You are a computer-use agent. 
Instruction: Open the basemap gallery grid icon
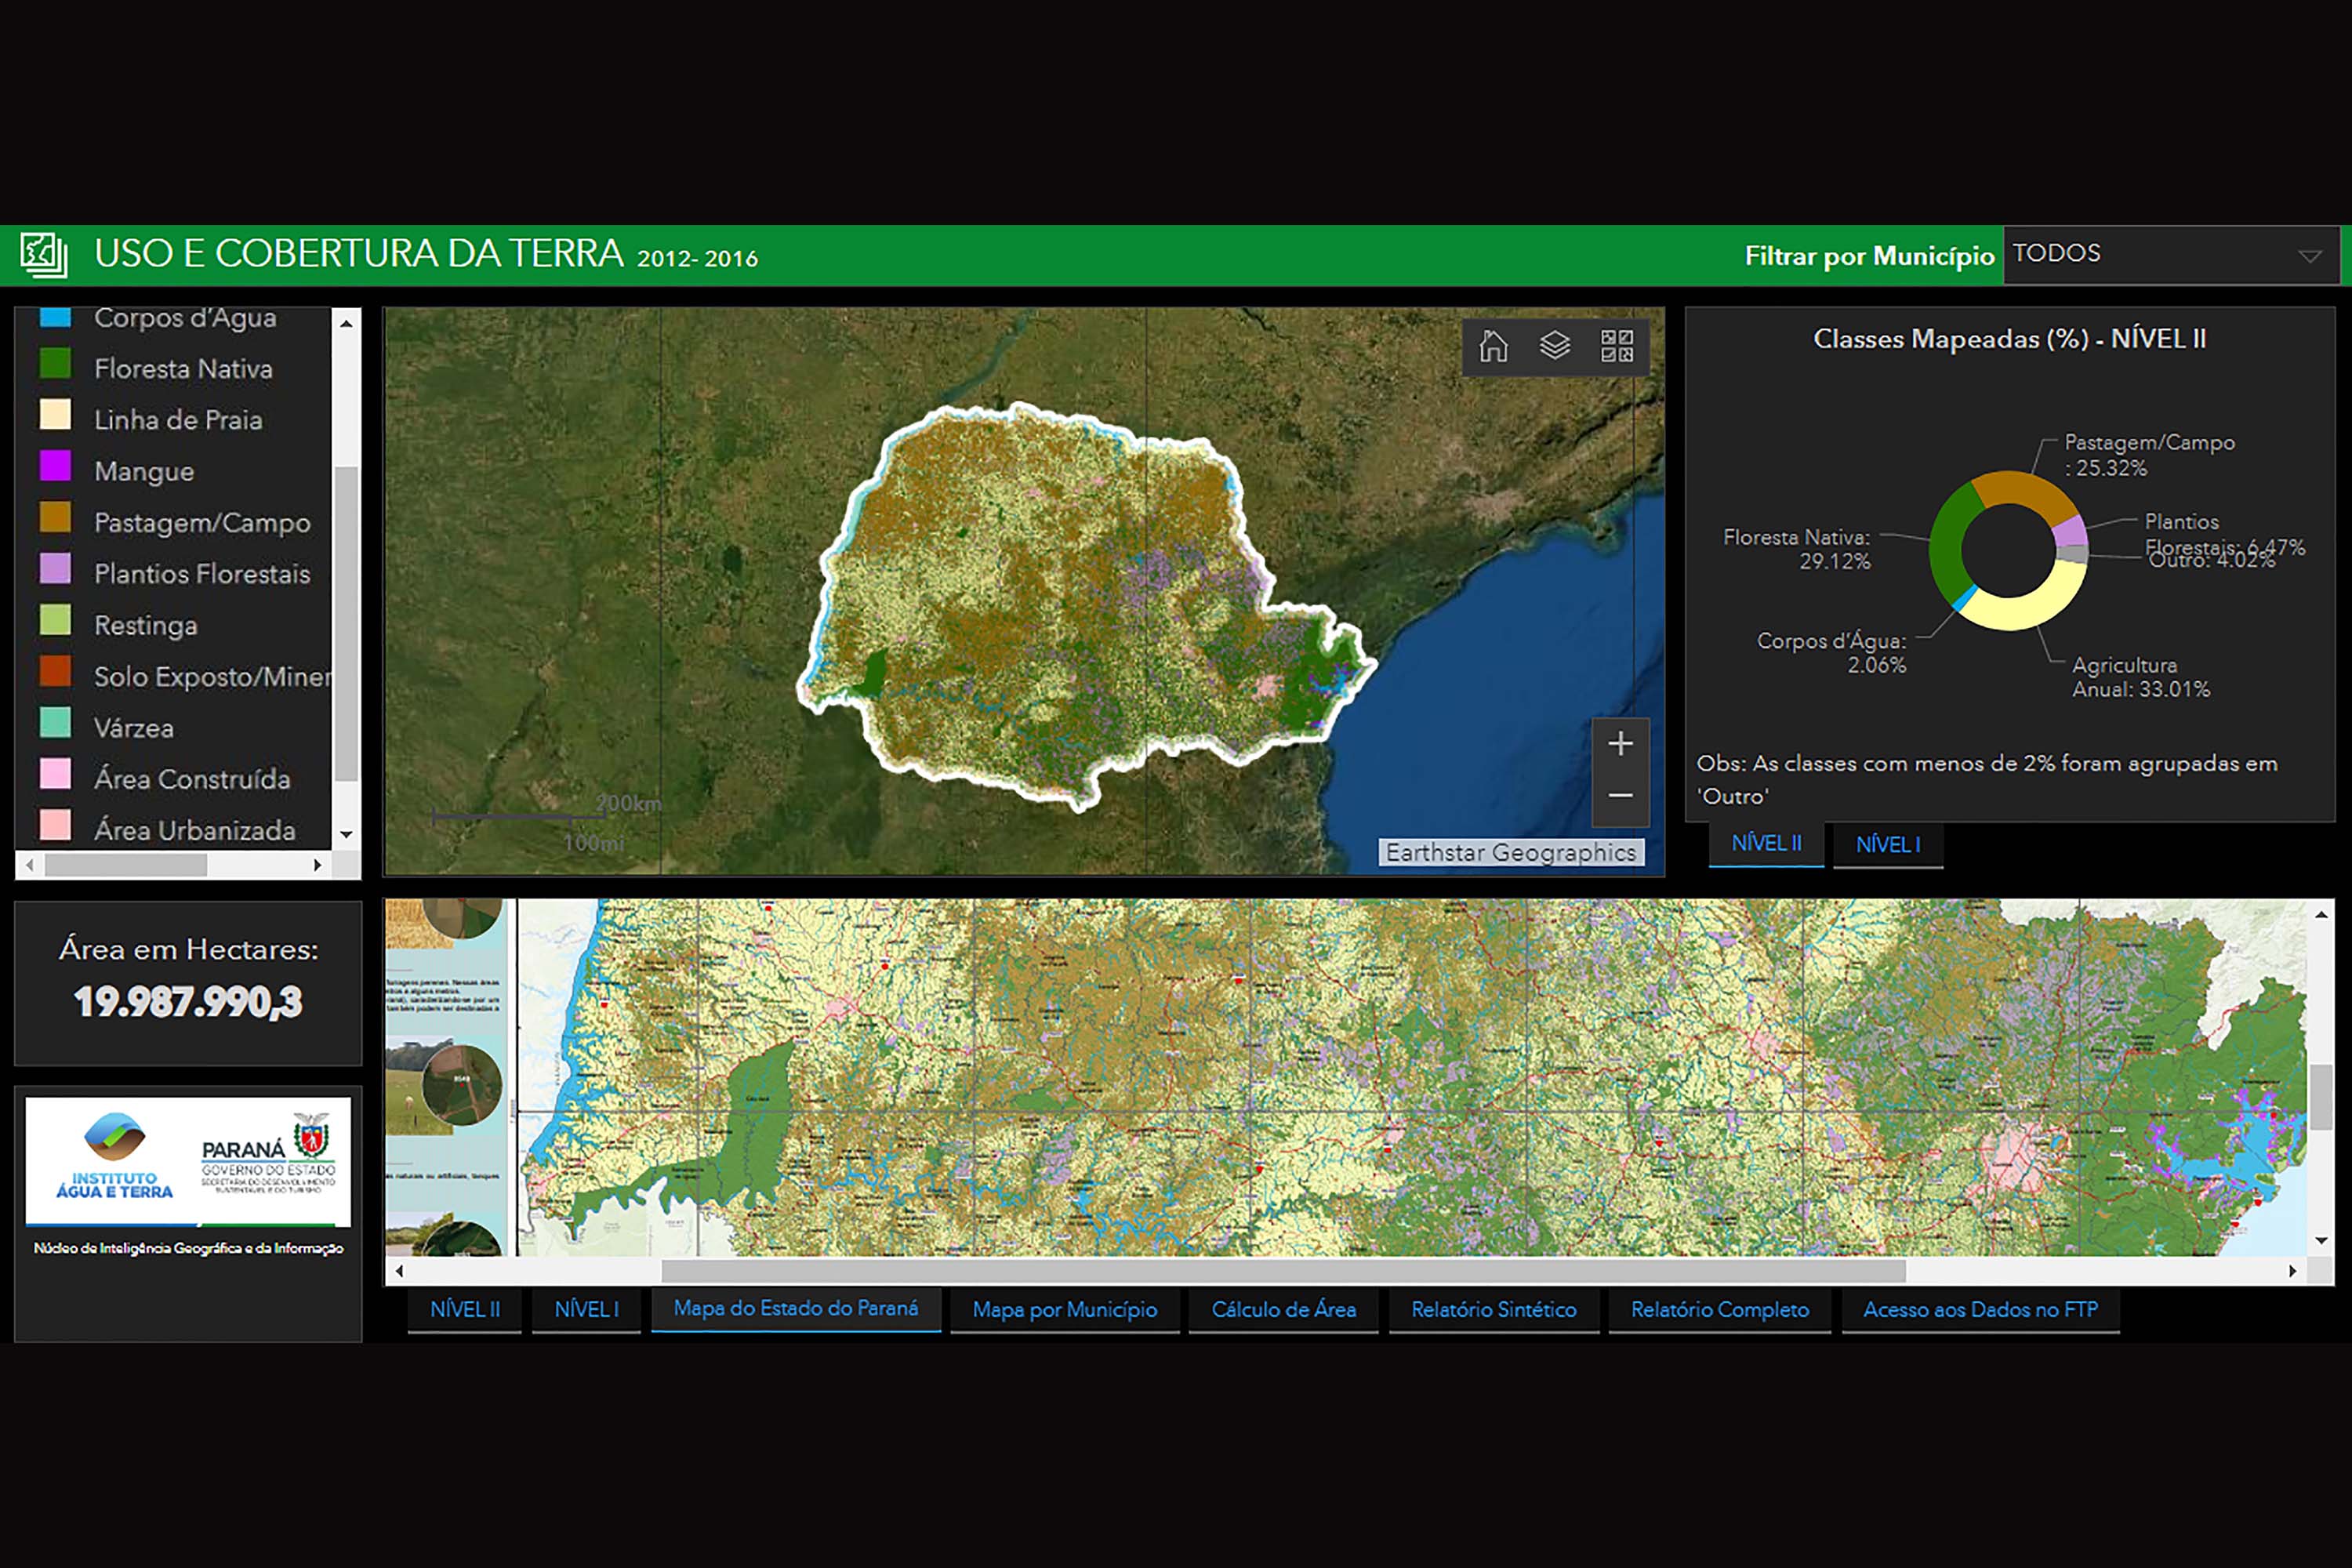click(1616, 346)
